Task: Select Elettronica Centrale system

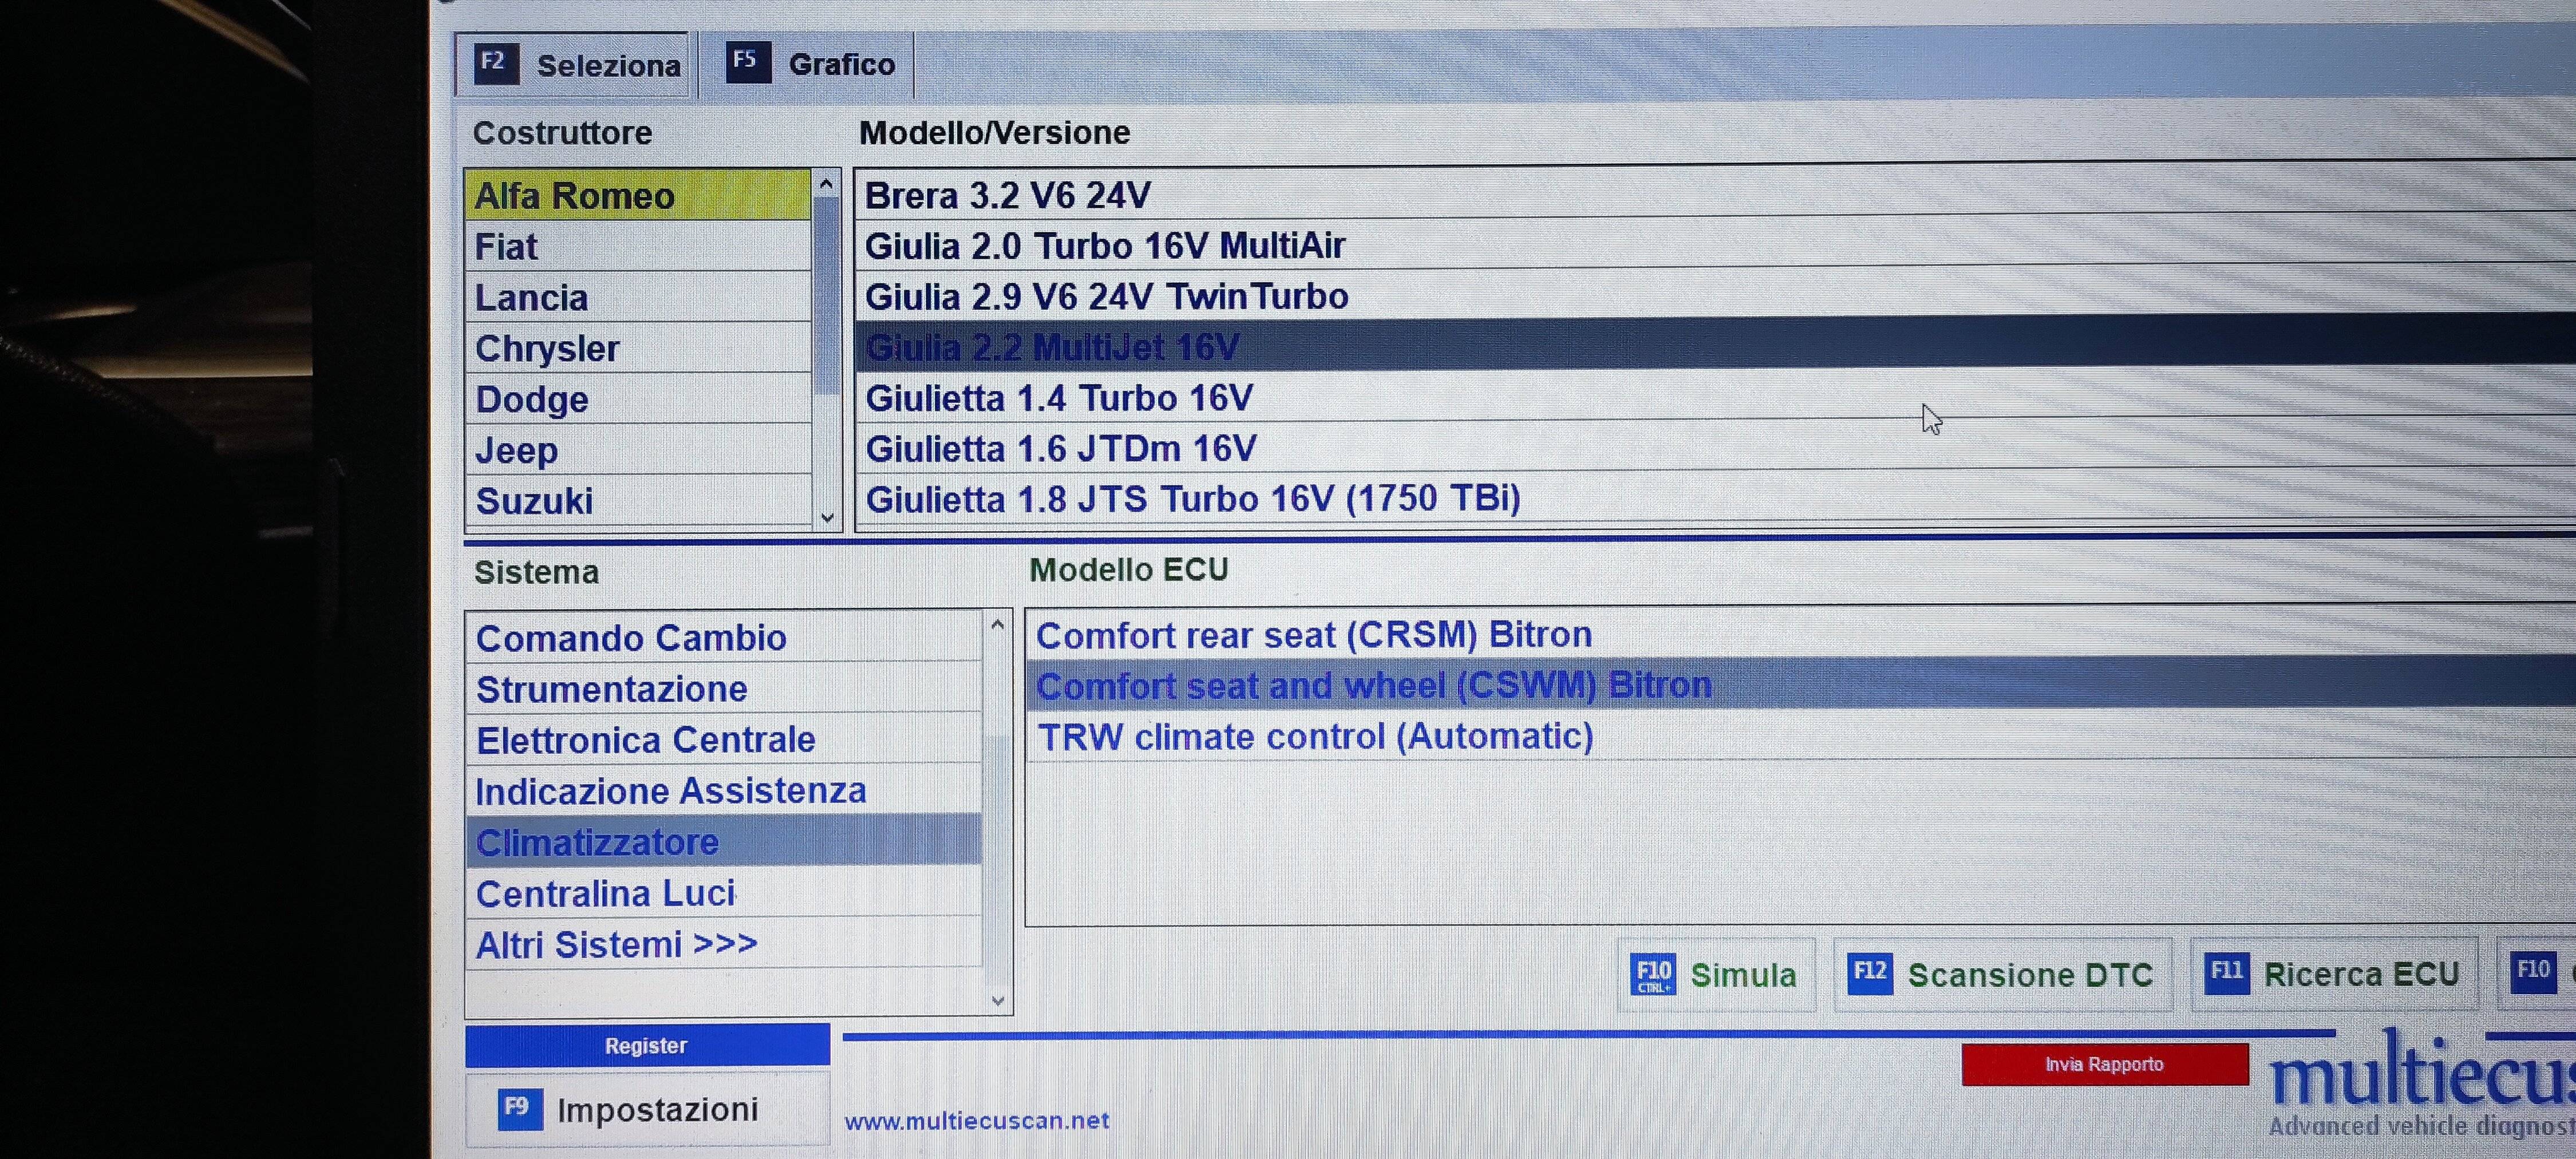Action: pyautogui.click(x=724, y=739)
